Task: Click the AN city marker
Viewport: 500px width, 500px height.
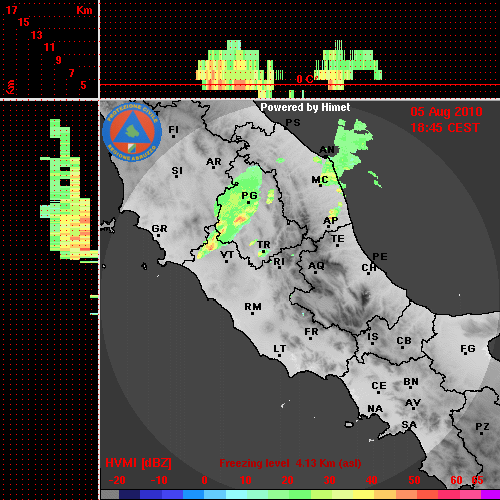Action: (326, 156)
